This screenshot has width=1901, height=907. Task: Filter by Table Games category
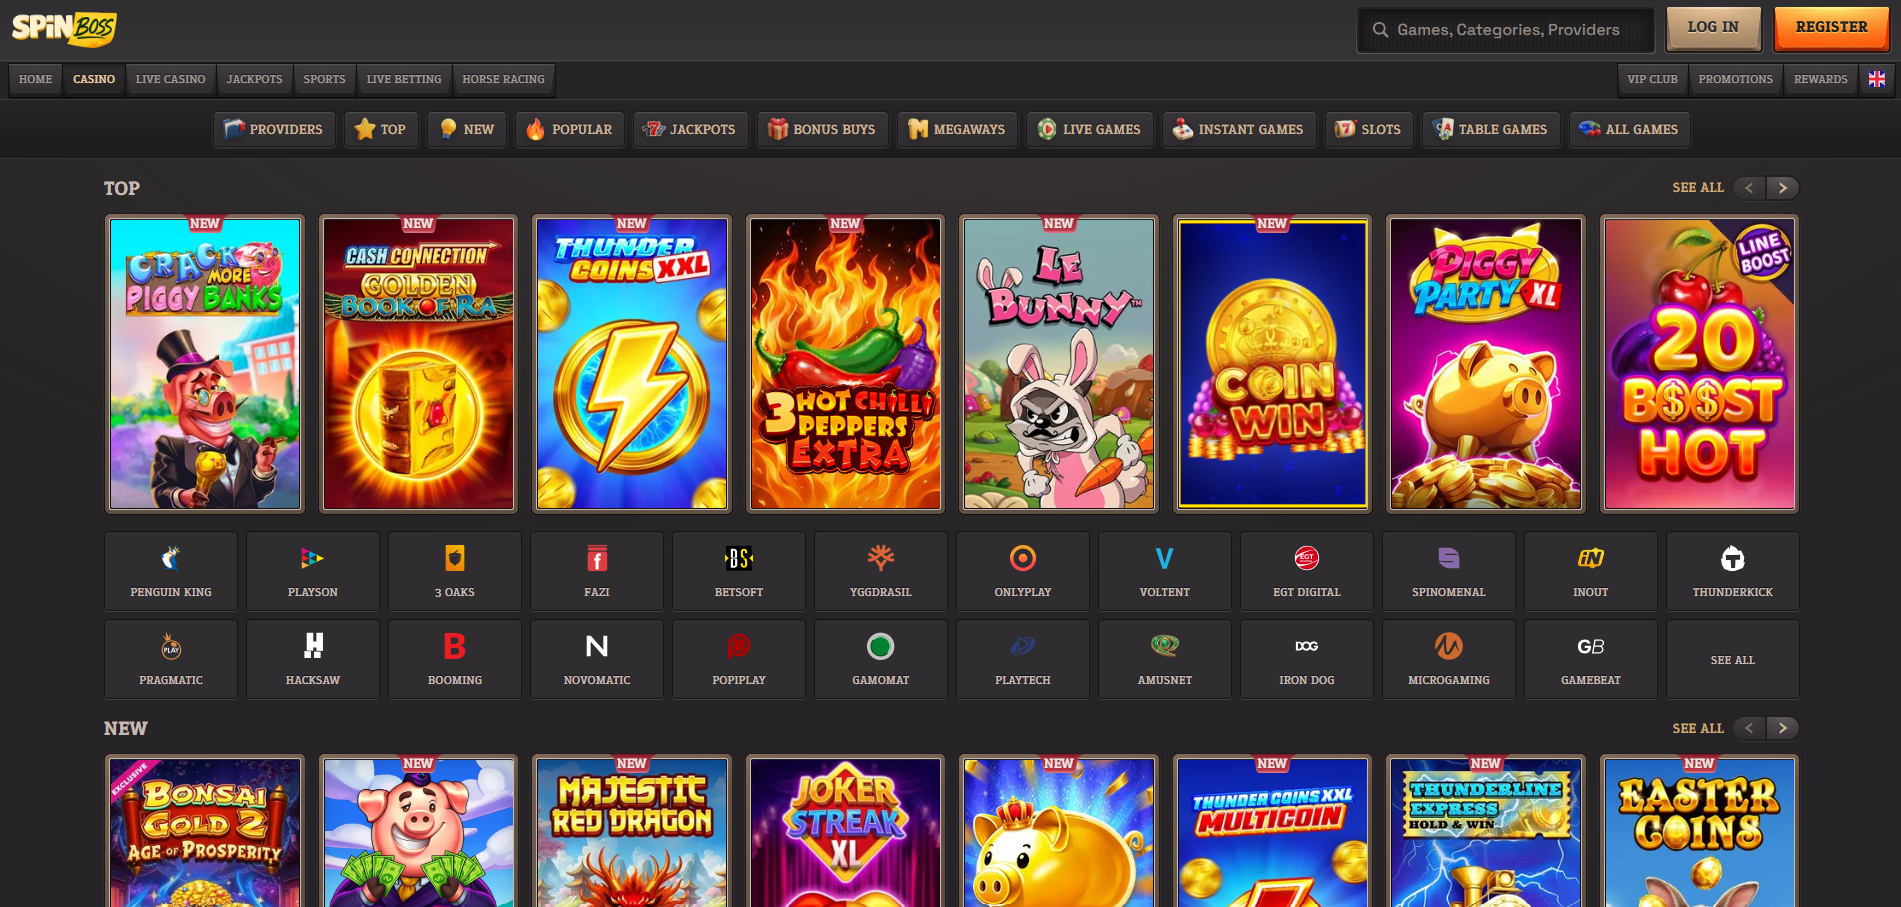[x=1490, y=129]
